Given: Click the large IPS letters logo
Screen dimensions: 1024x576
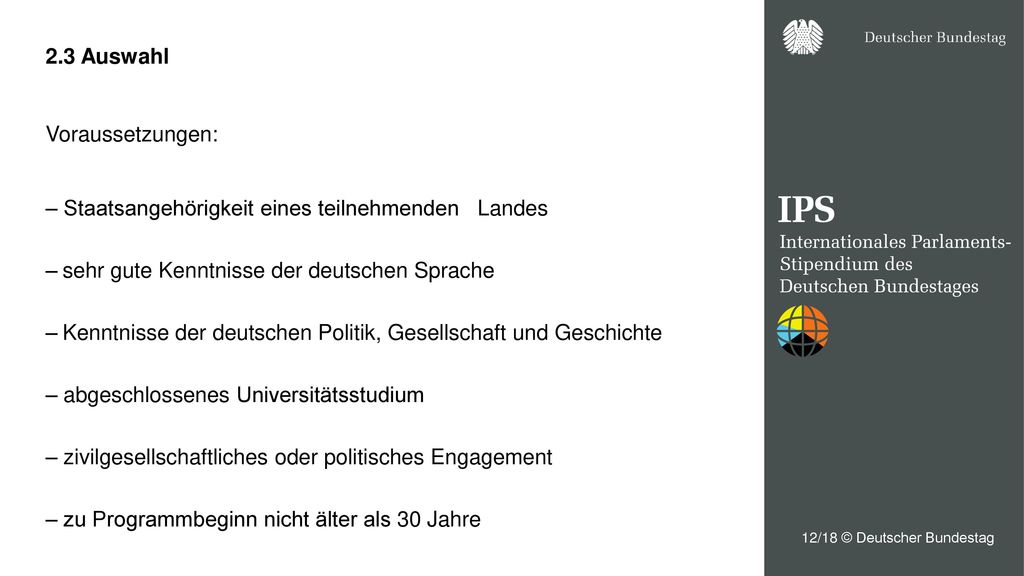Looking at the screenshot, I should 806,210.
